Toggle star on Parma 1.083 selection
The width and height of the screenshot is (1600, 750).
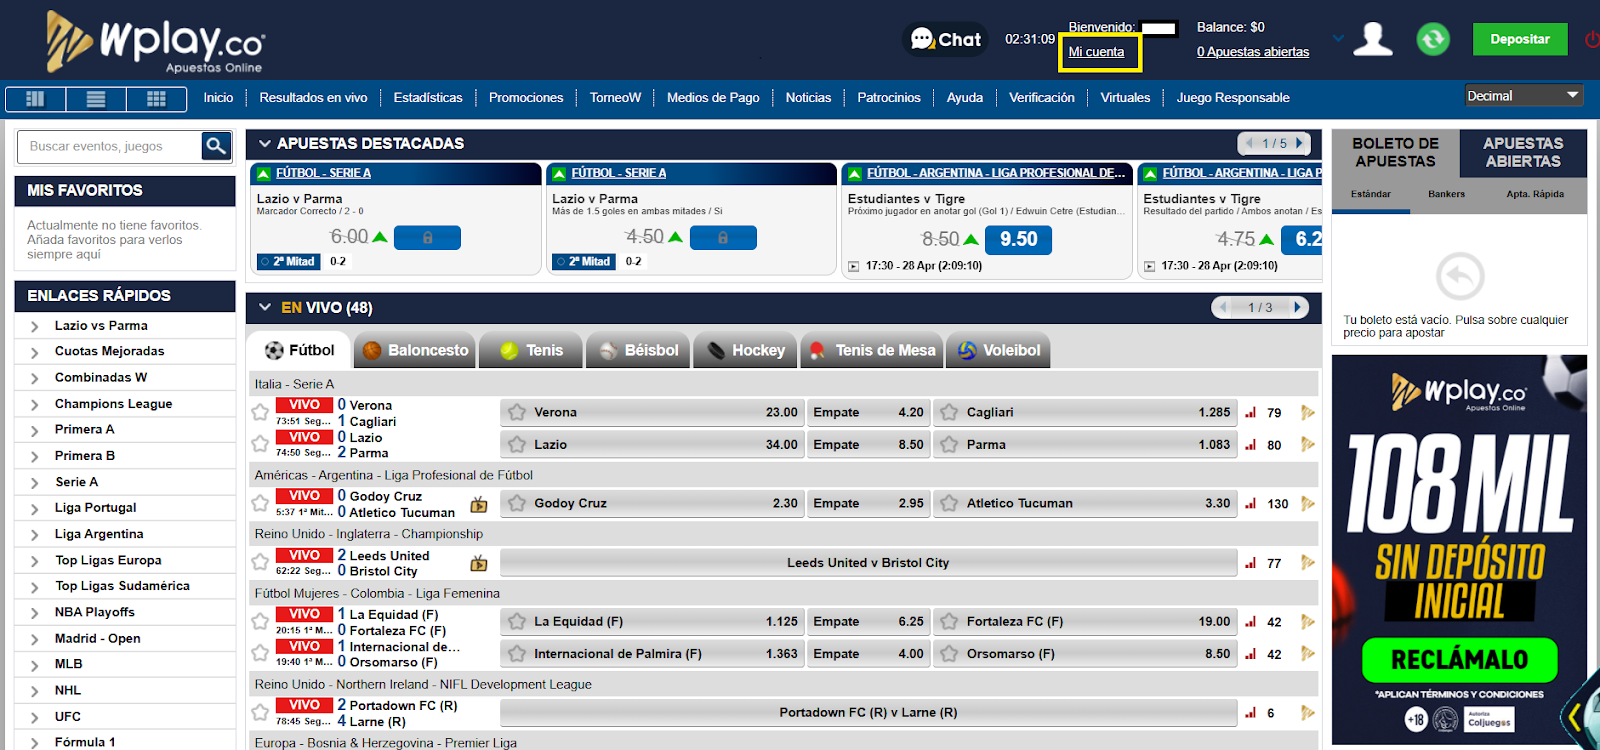tap(949, 445)
